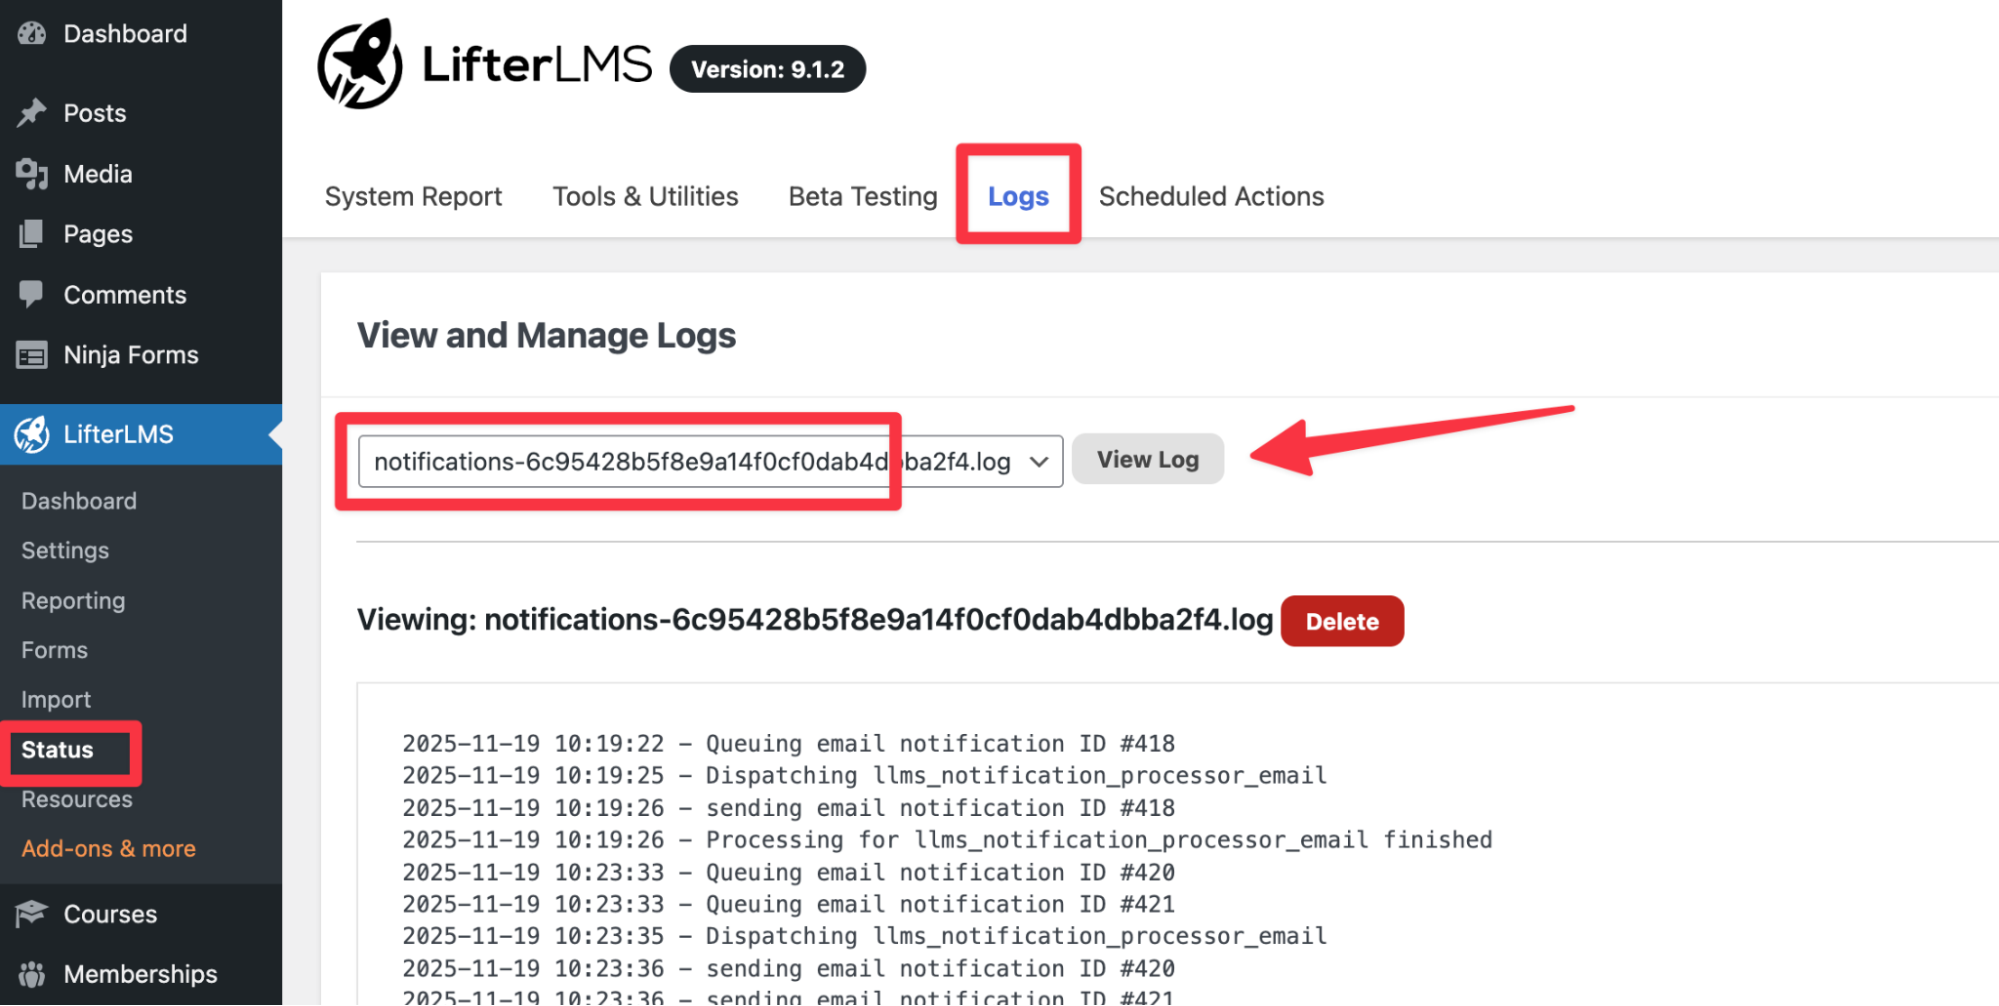1999x1006 pixels.
Task: Click the LifterLMS rocket logo in header
Action: (x=360, y=64)
